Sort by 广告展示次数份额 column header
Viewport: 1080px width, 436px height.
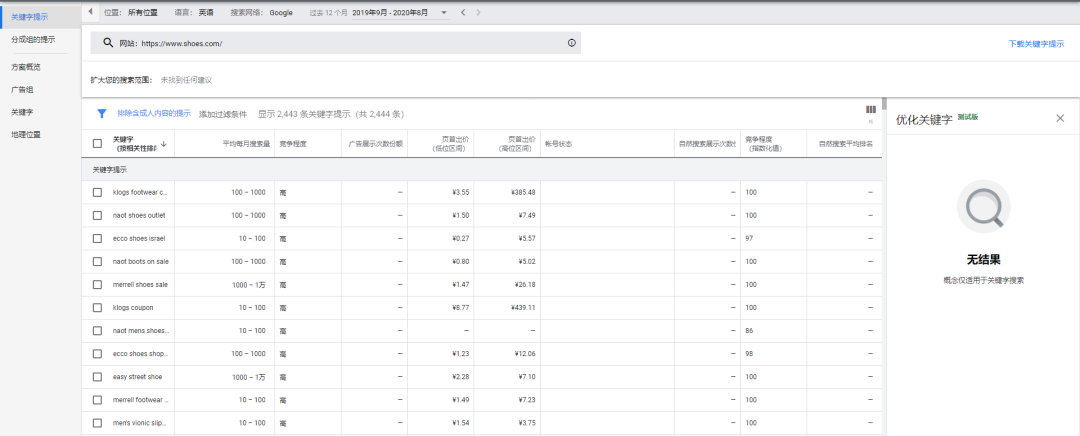coord(375,144)
